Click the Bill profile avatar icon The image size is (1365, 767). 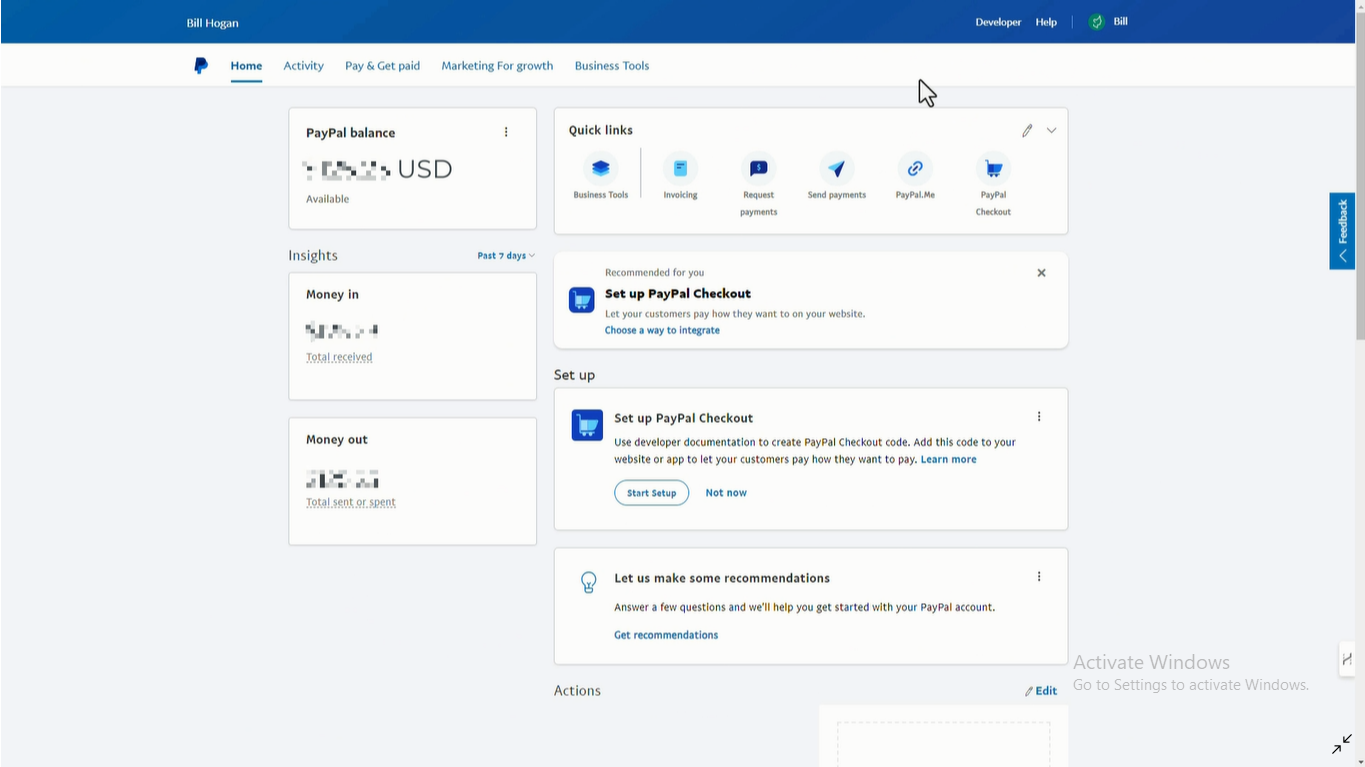point(1097,22)
